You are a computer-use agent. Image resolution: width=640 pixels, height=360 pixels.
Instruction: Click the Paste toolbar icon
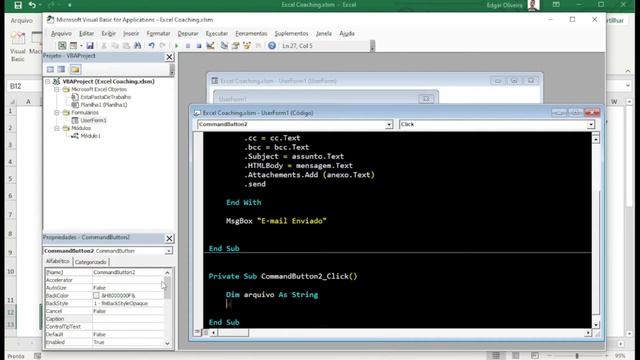coord(126,46)
